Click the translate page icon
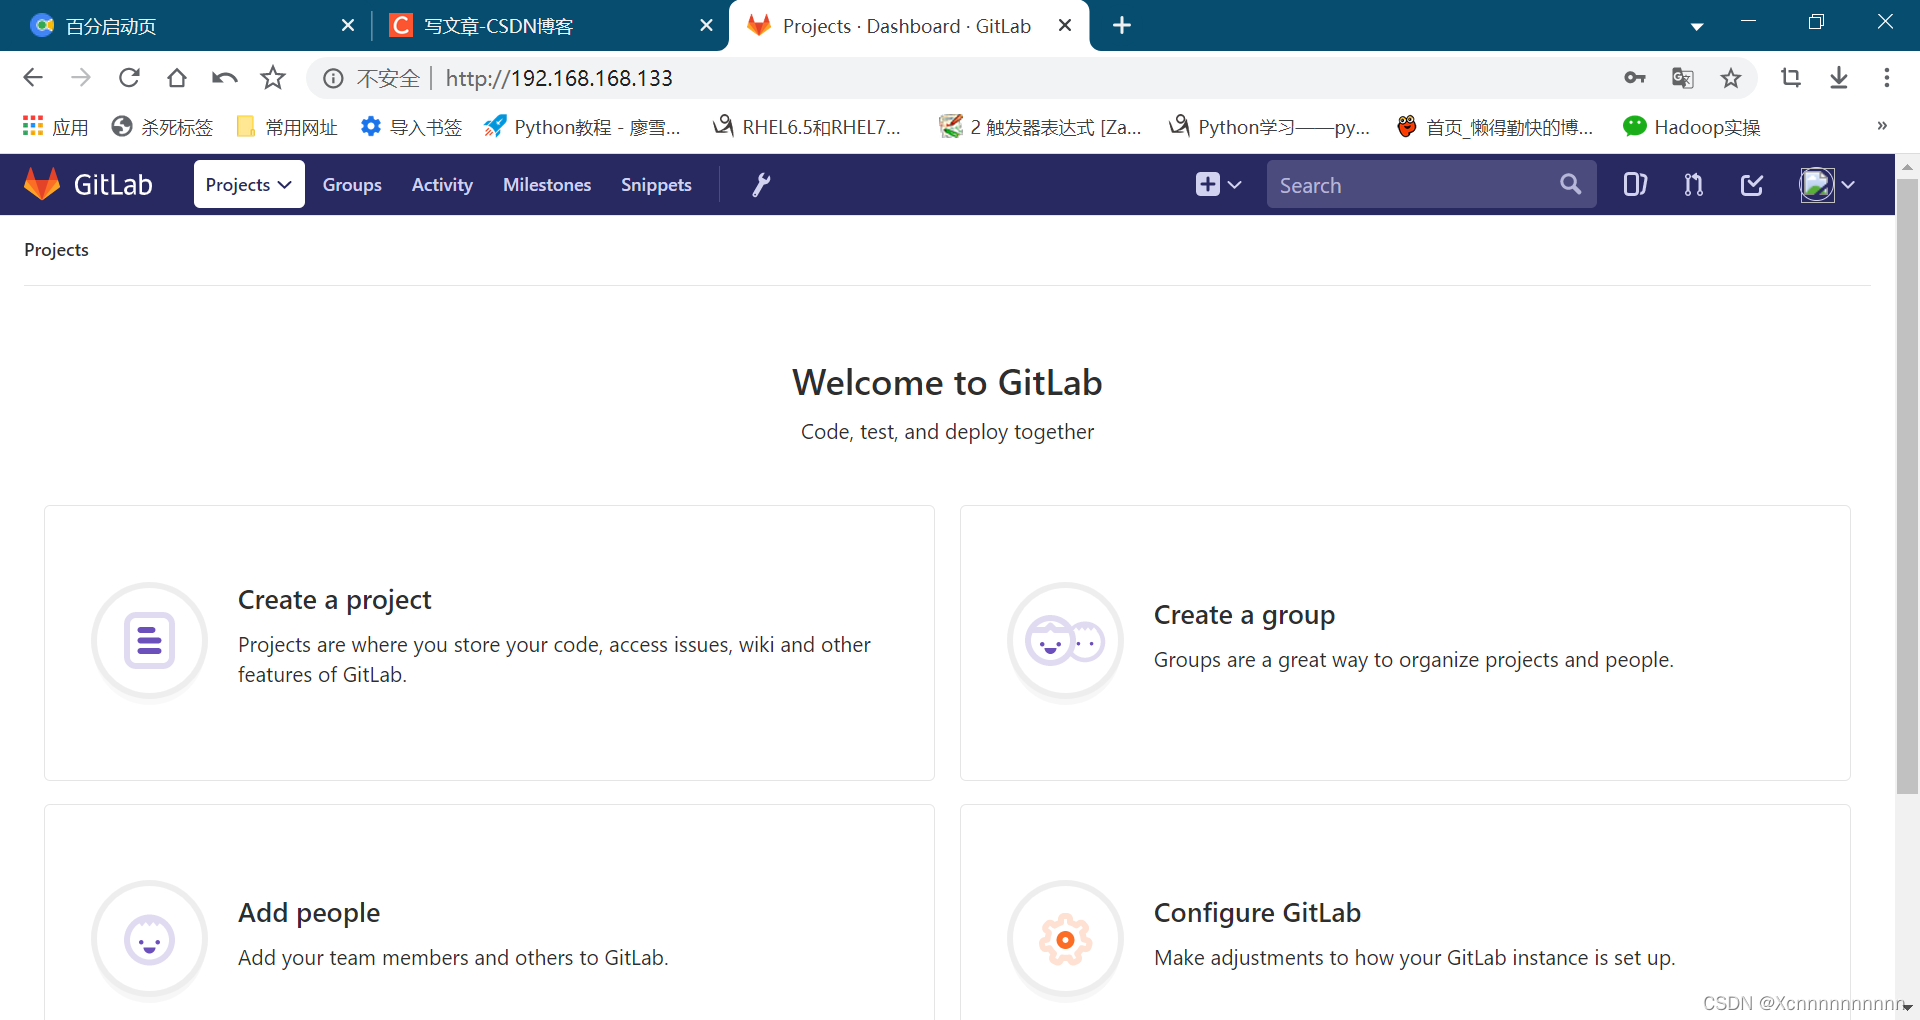The width and height of the screenshot is (1920, 1020). coord(1683,77)
